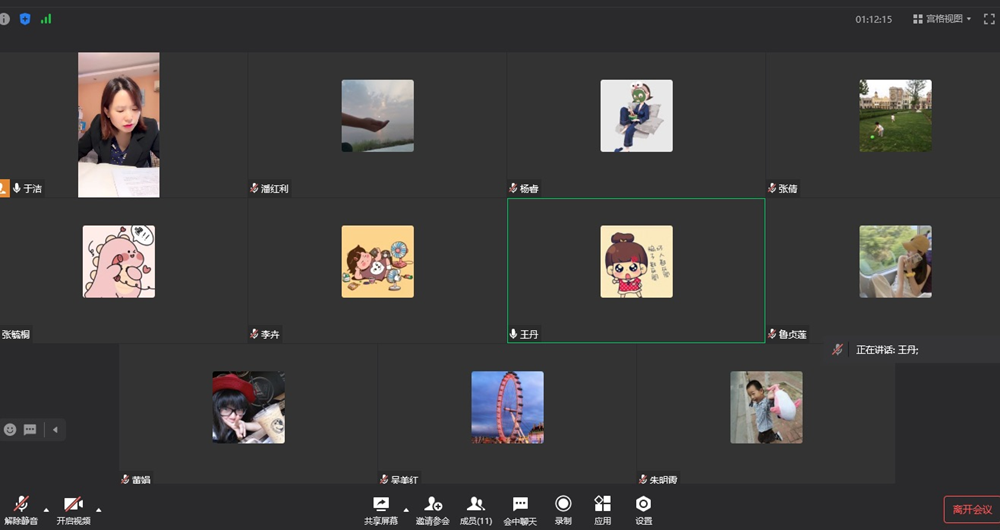Screen dimensions: 1000x530
Task: Open the Apps (应用) panel
Action: (602, 509)
